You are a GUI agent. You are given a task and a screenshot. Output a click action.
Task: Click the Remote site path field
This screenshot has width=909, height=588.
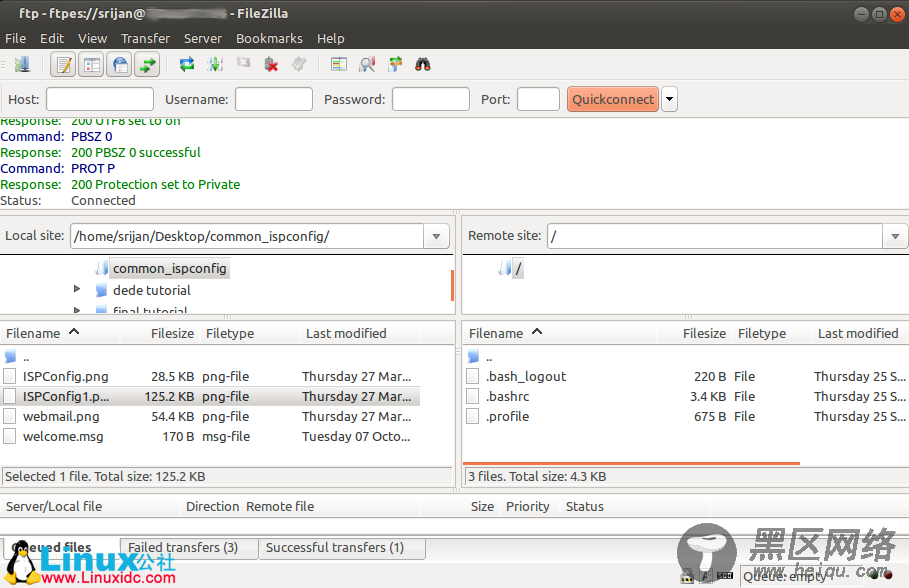click(715, 237)
